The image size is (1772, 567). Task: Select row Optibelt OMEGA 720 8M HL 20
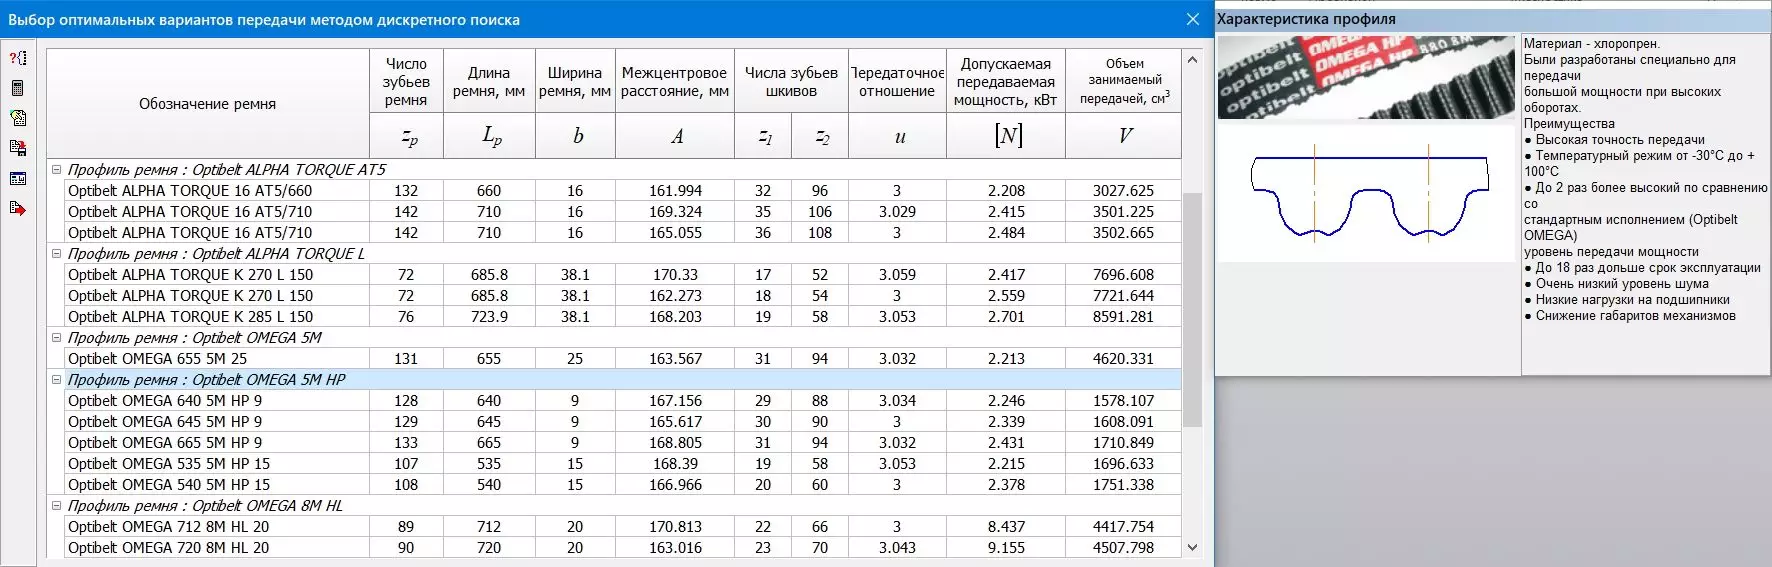coord(614,548)
